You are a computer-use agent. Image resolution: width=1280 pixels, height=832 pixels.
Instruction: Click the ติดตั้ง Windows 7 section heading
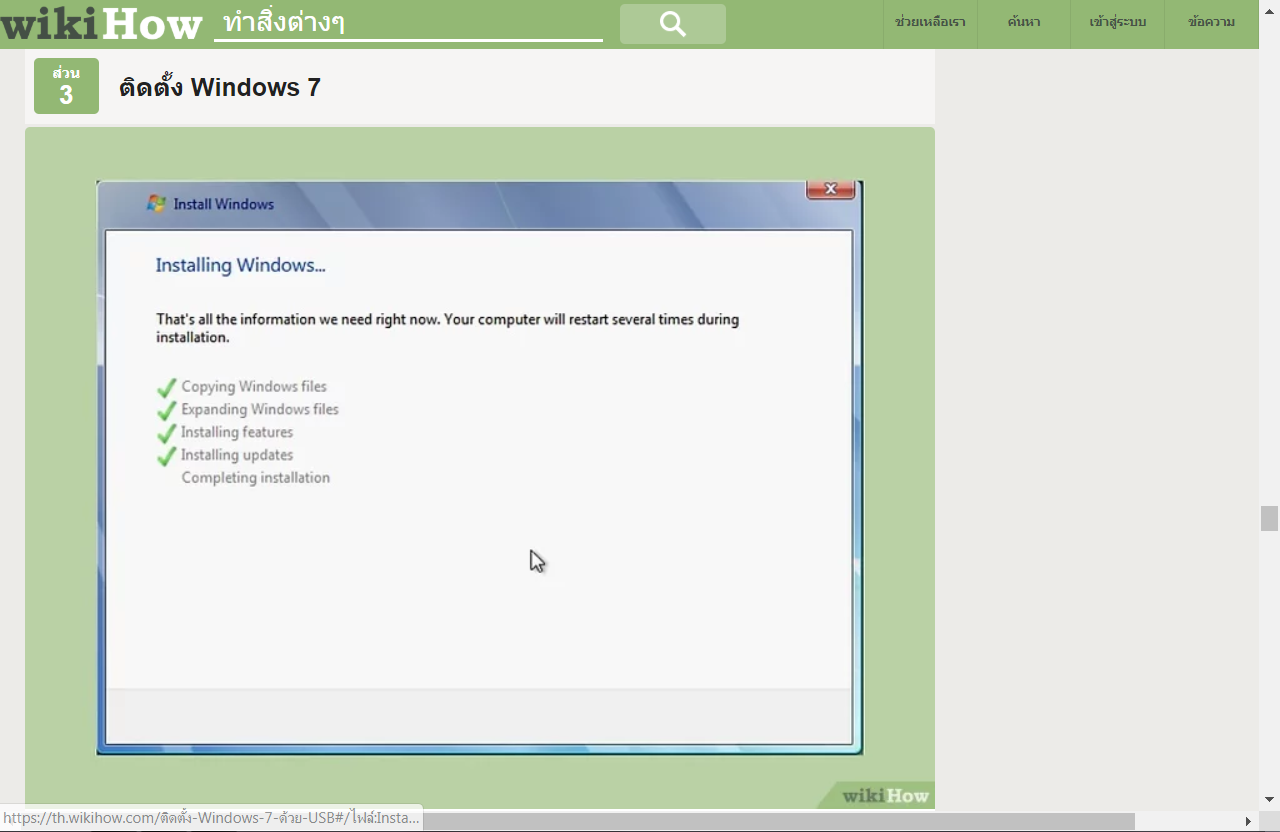[x=220, y=87]
